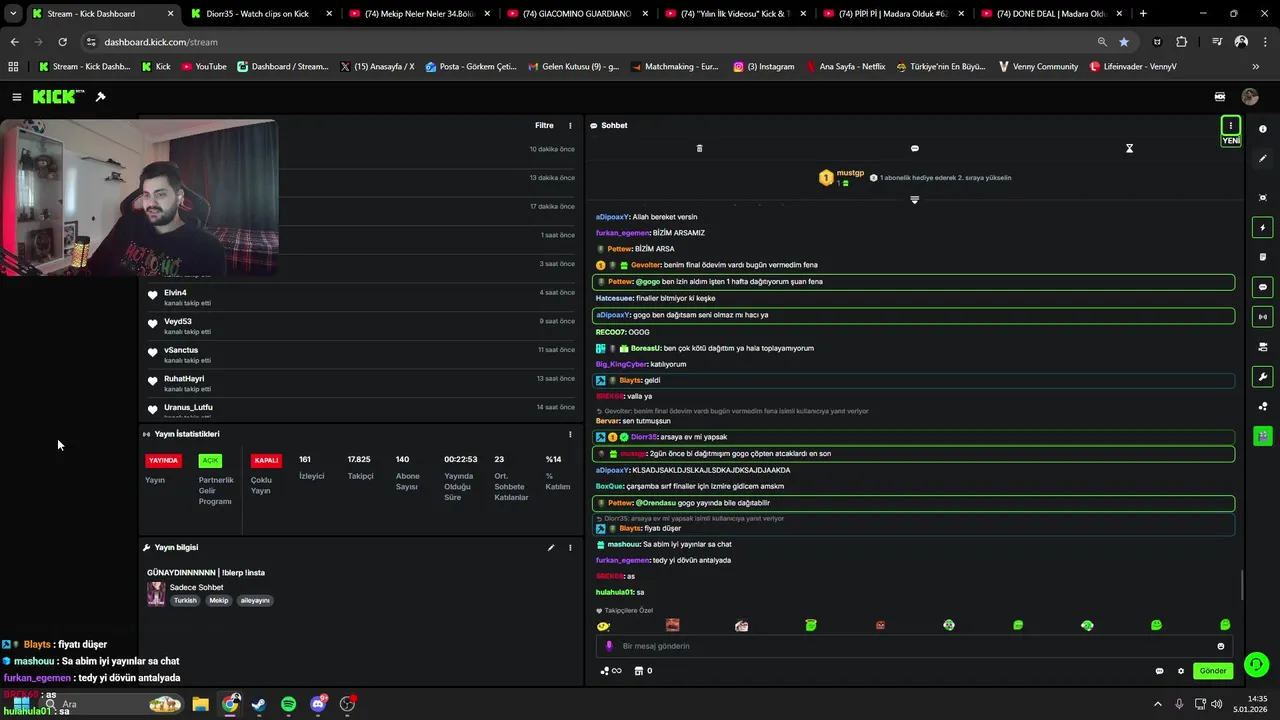Open the user avatar menu
This screenshot has width=1280, height=720.
coord(1250,97)
